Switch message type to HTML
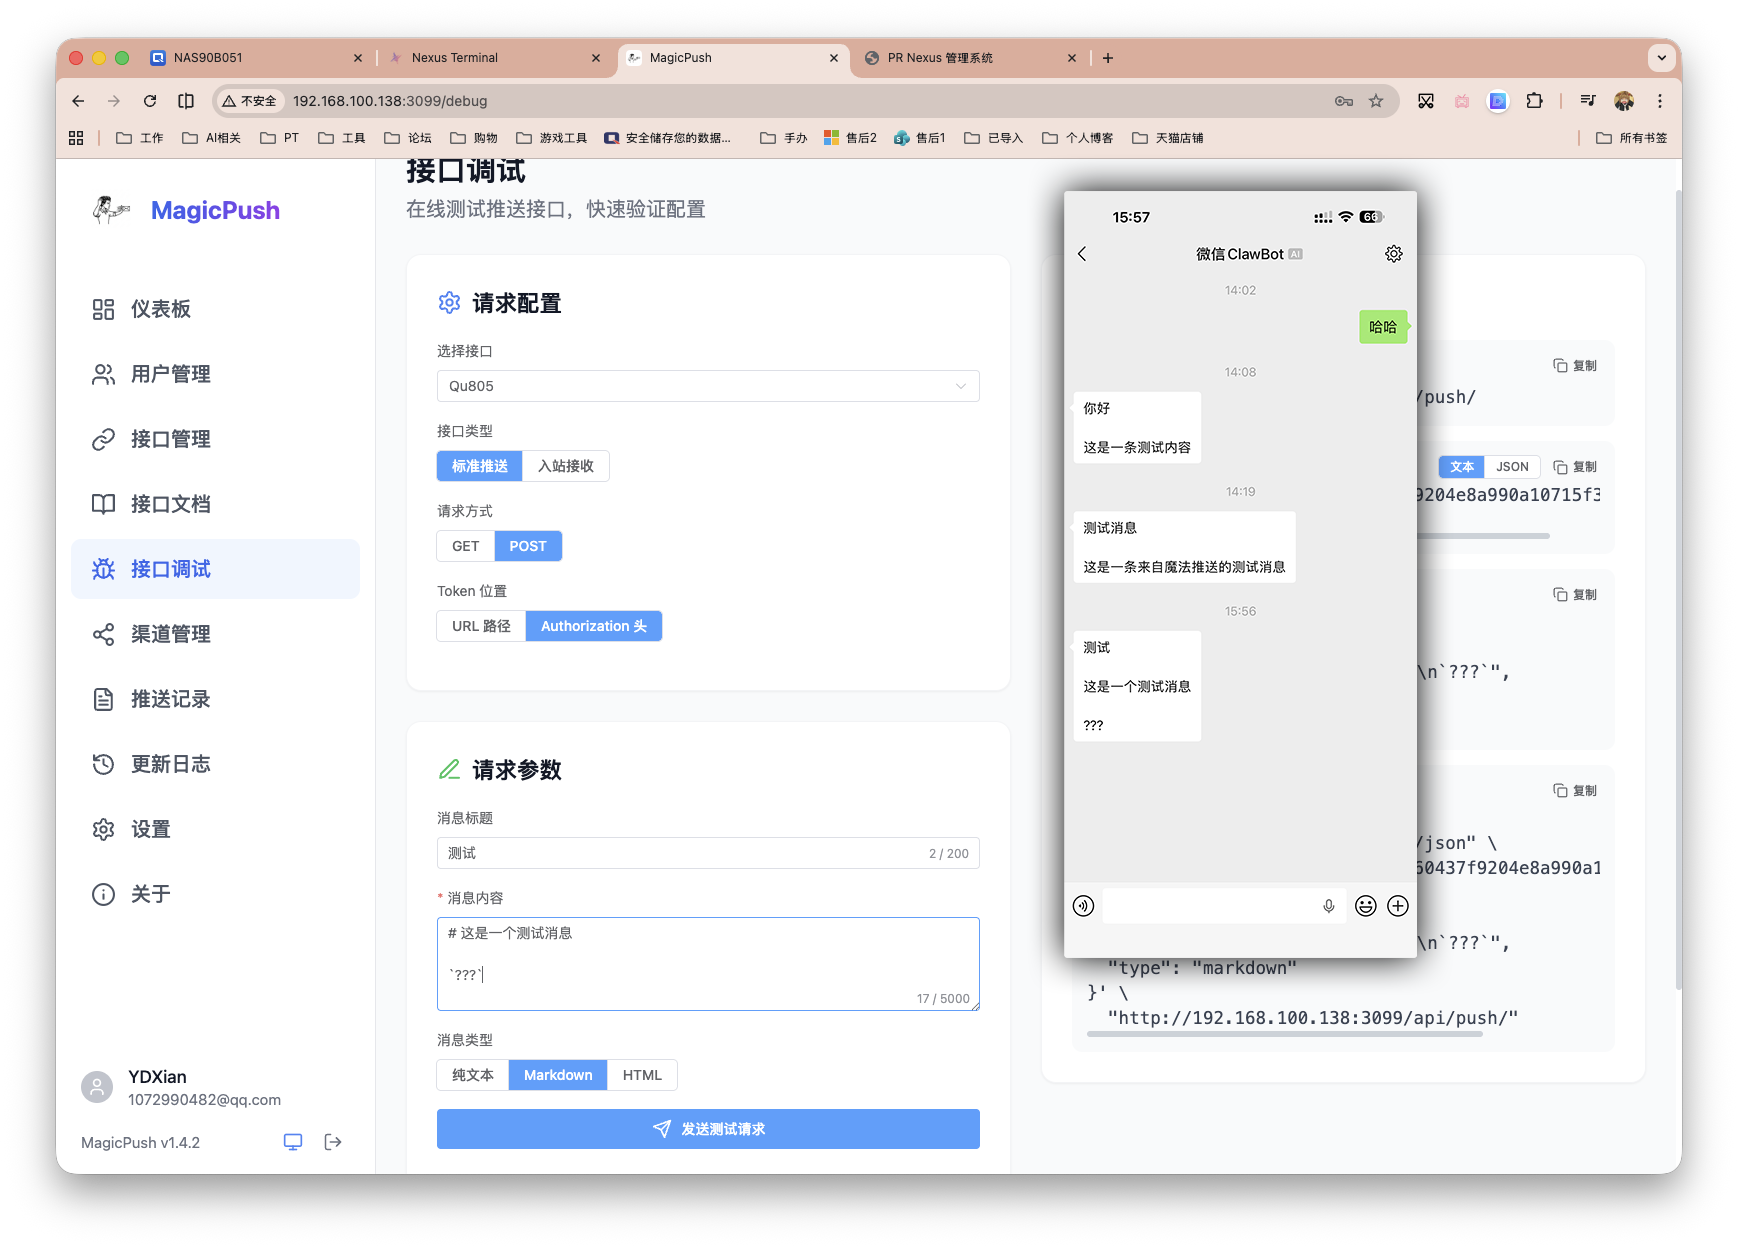Screen dimensions: 1738x1248 [642, 1074]
